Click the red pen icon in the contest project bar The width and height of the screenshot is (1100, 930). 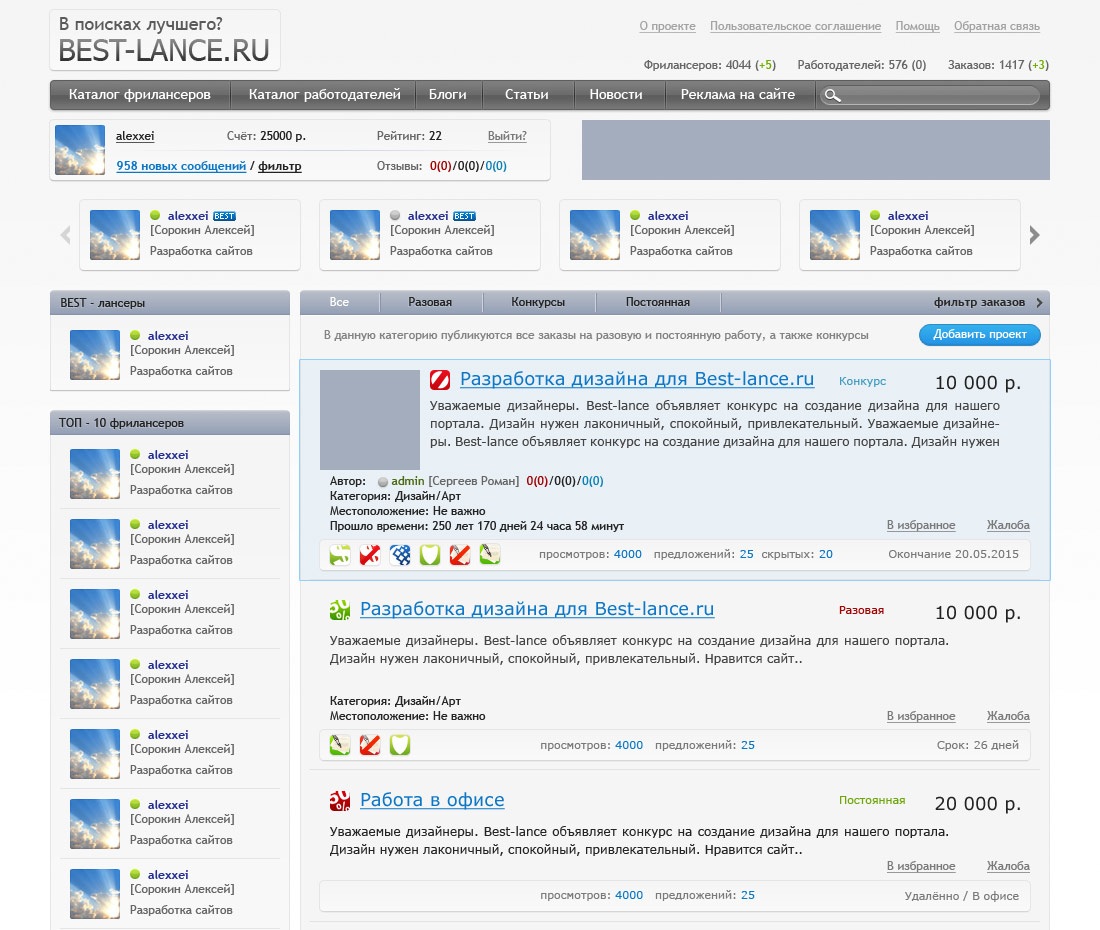tap(460, 555)
